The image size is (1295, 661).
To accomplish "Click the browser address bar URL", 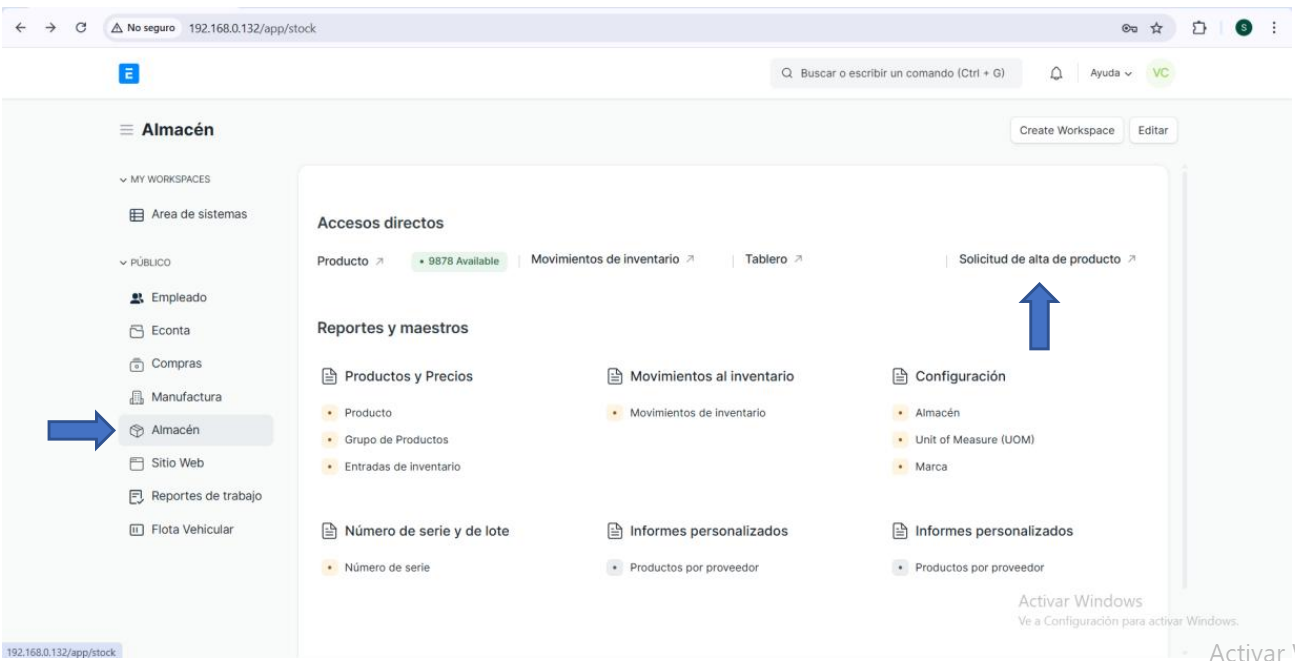I will [252, 28].
